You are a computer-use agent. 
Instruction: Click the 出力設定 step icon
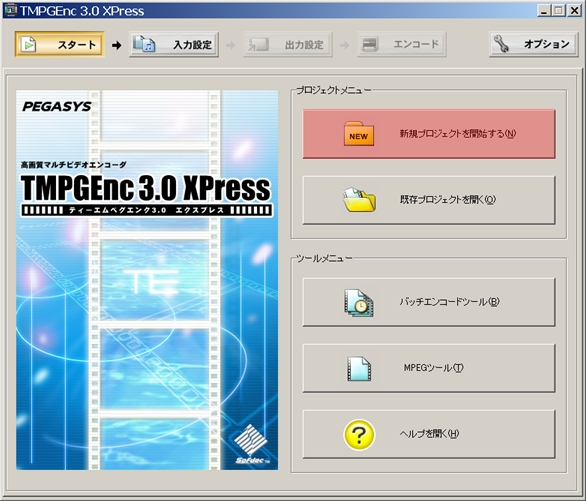click(x=258, y=44)
